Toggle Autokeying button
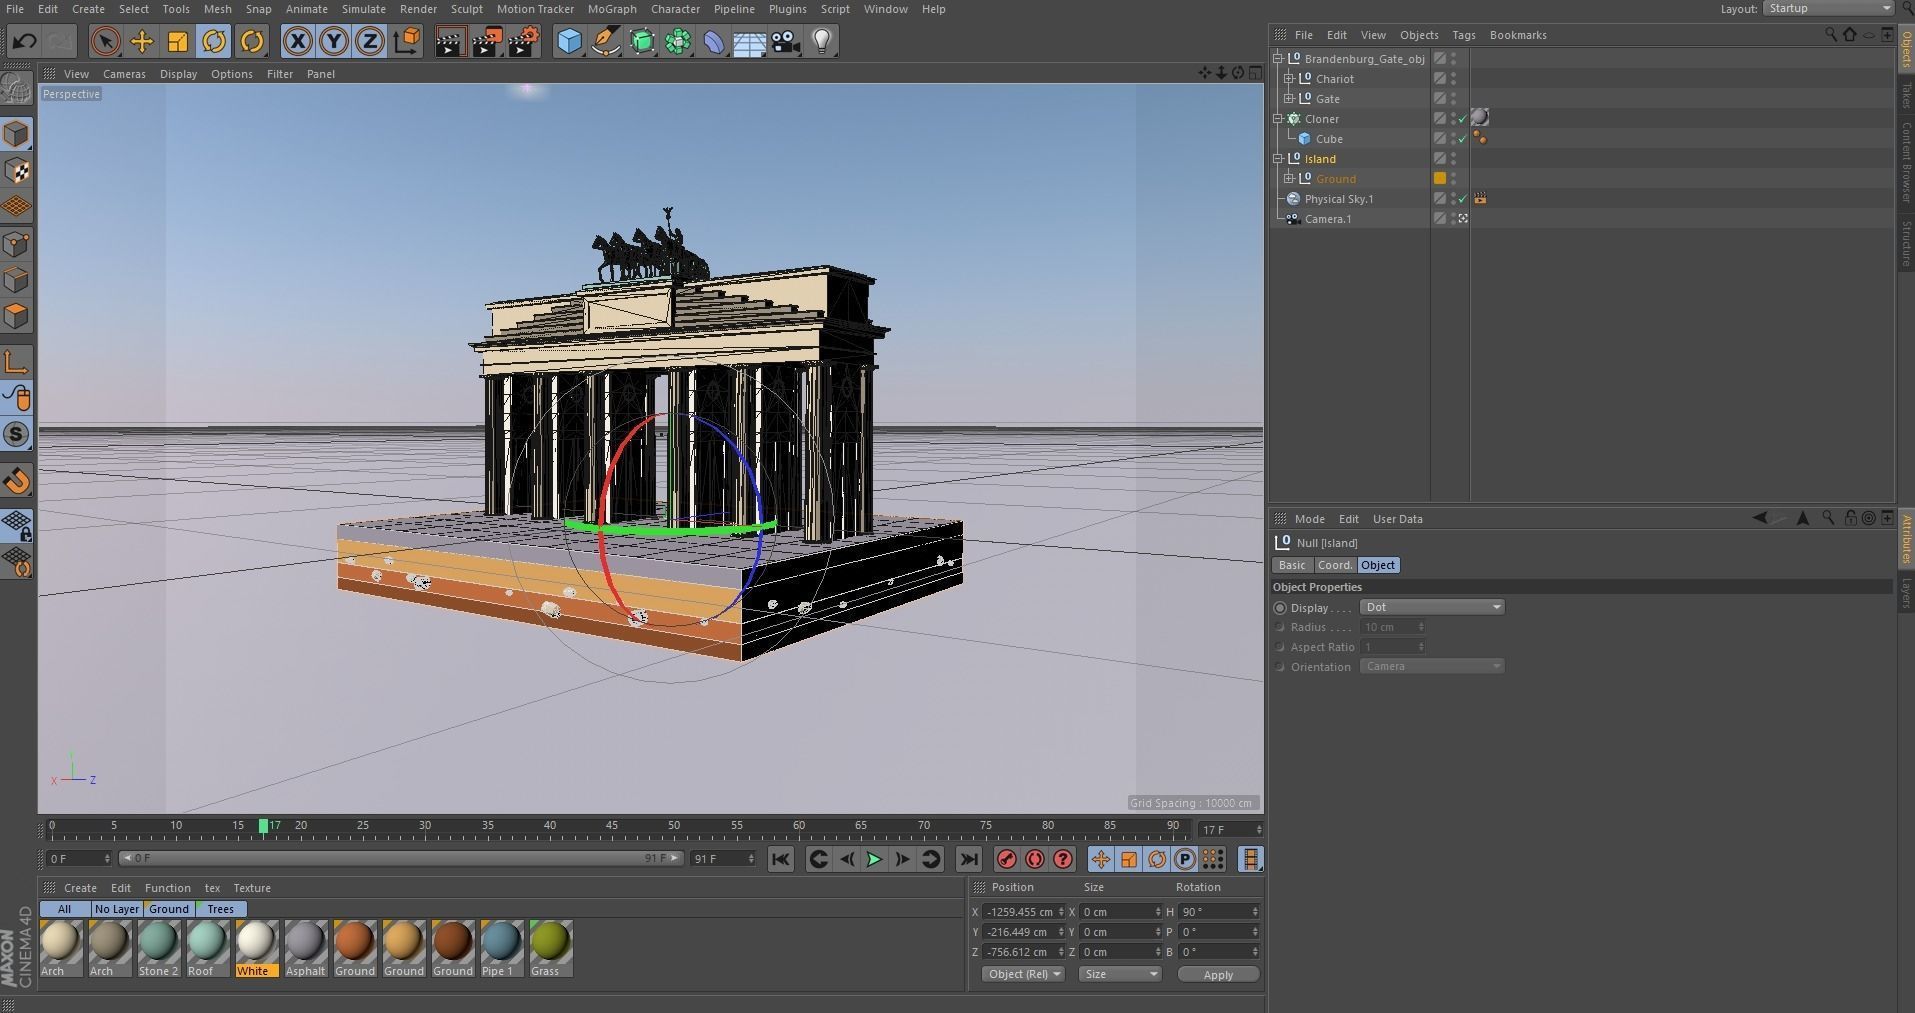1915x1013 pixels. pyautogui.click(x=1035, y=859)
